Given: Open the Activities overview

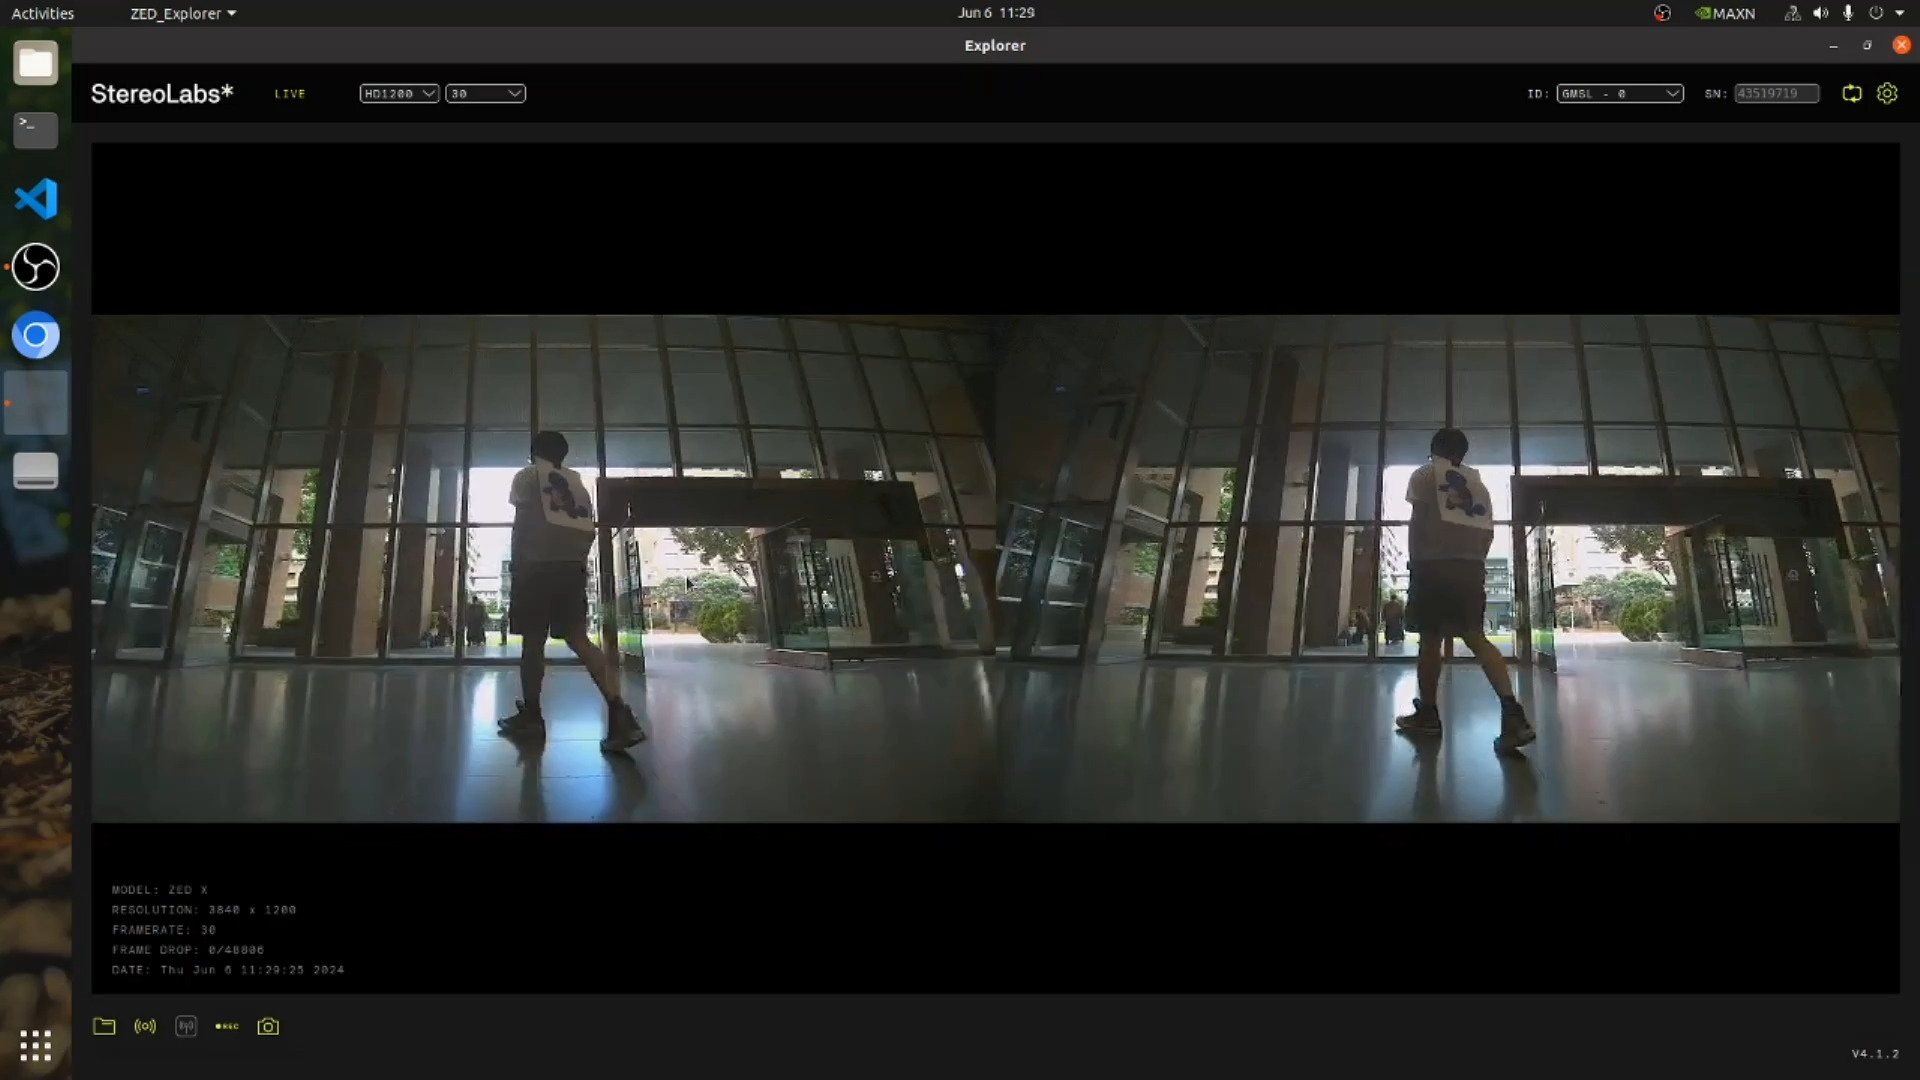Looking at the screenshot, I should [x=42, y=13].
